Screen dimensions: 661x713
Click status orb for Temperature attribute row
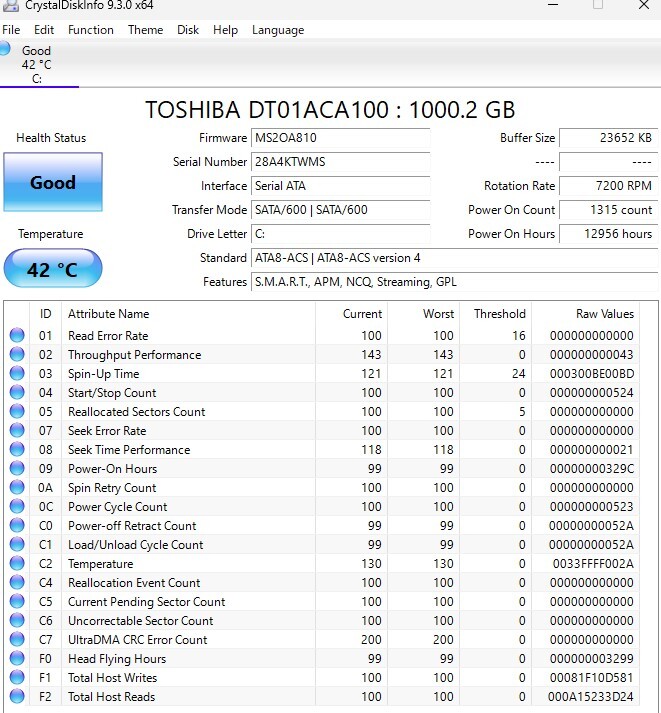pyautogui.click(x=17, y=563)
